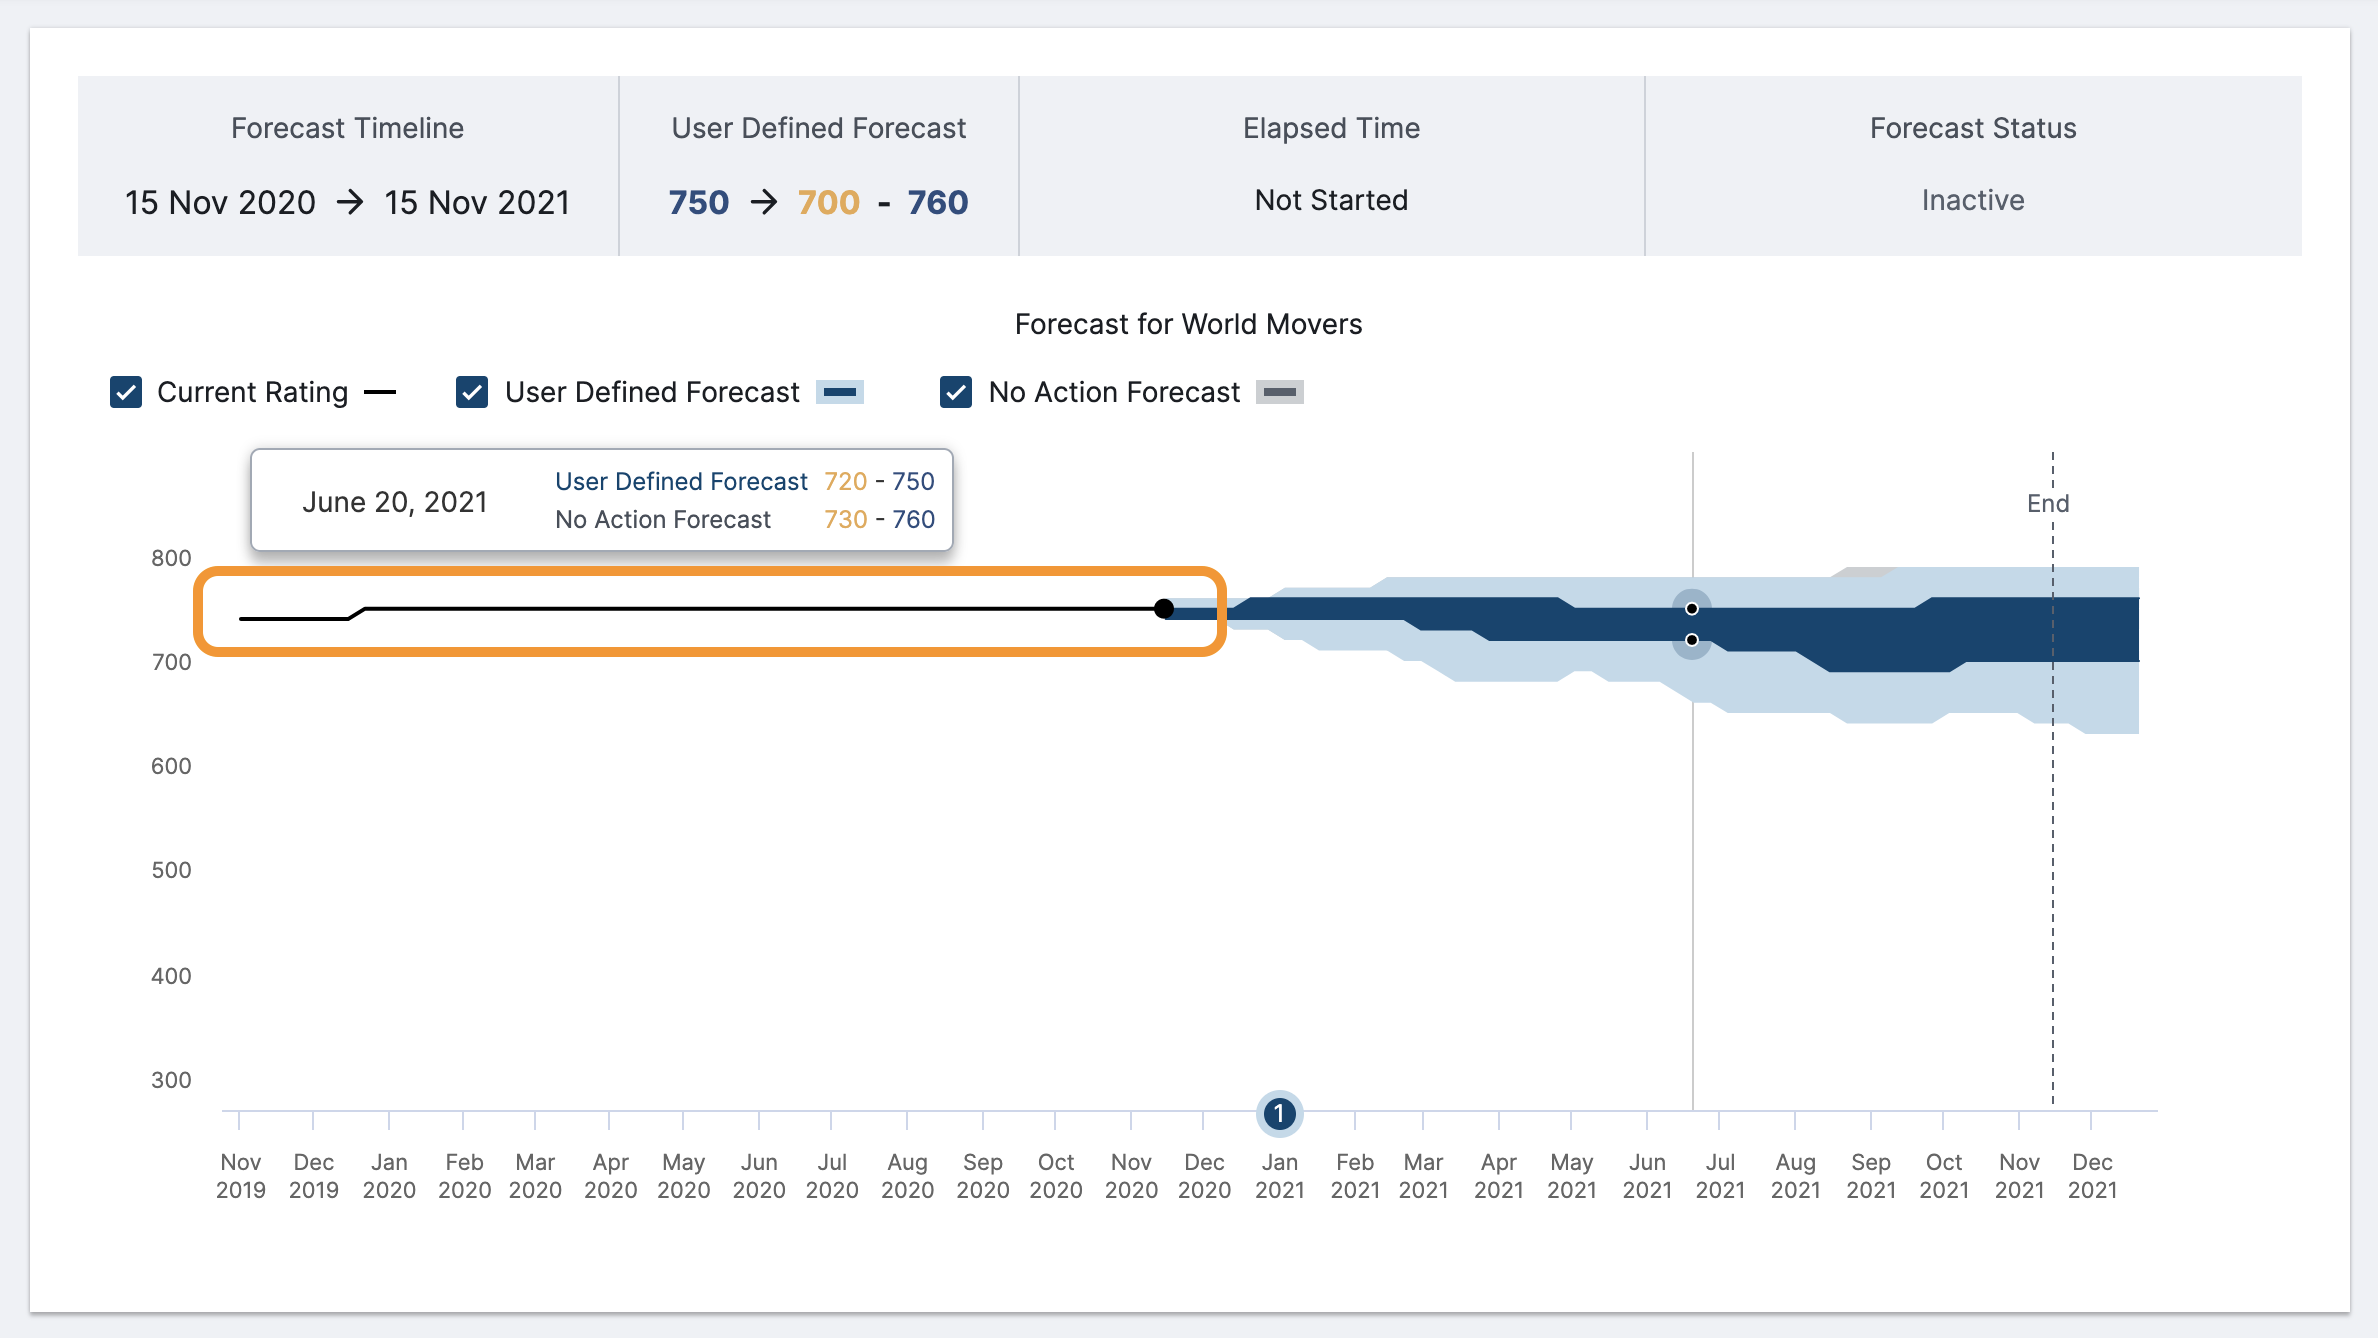Click the upper forecast dot near Jun 2021
This screenshot has width=2378, height=1338.
pos(1691,609)
